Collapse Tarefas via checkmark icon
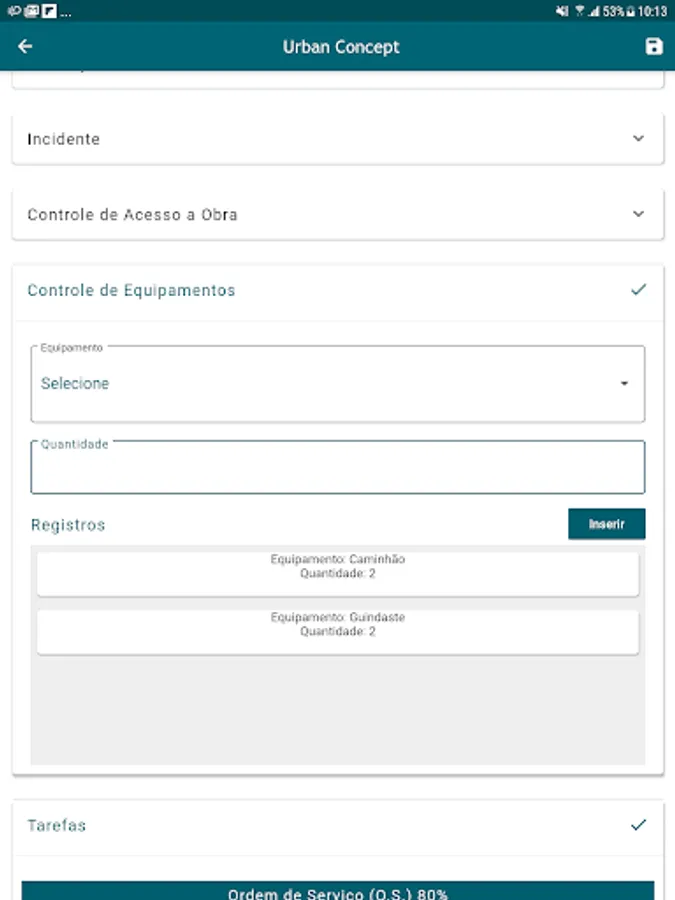This screenshot has height=900, width=675. 639,825
